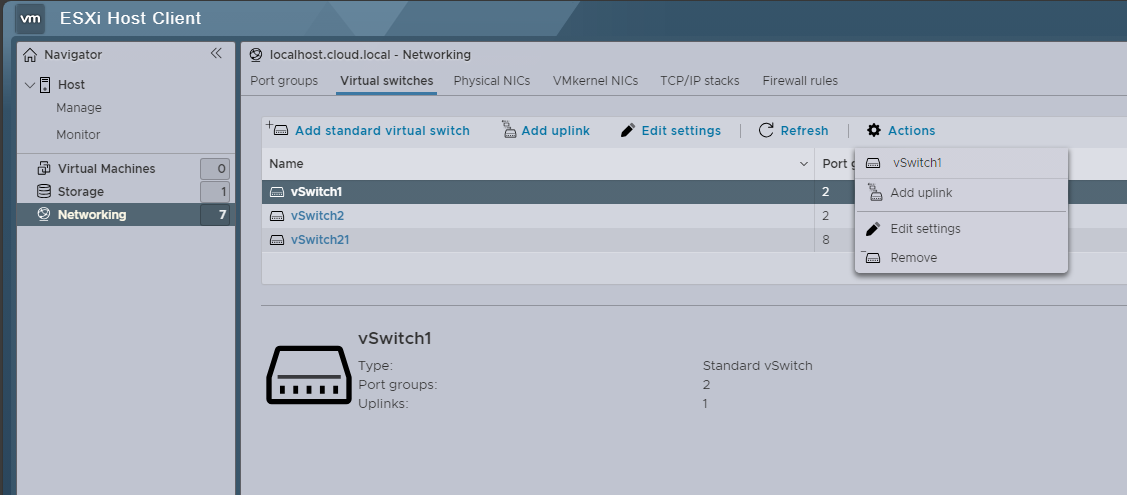Click the Add standard virtual switch icon
Viewport: 1127px width, 495px height.
click(x=277, y=129)
